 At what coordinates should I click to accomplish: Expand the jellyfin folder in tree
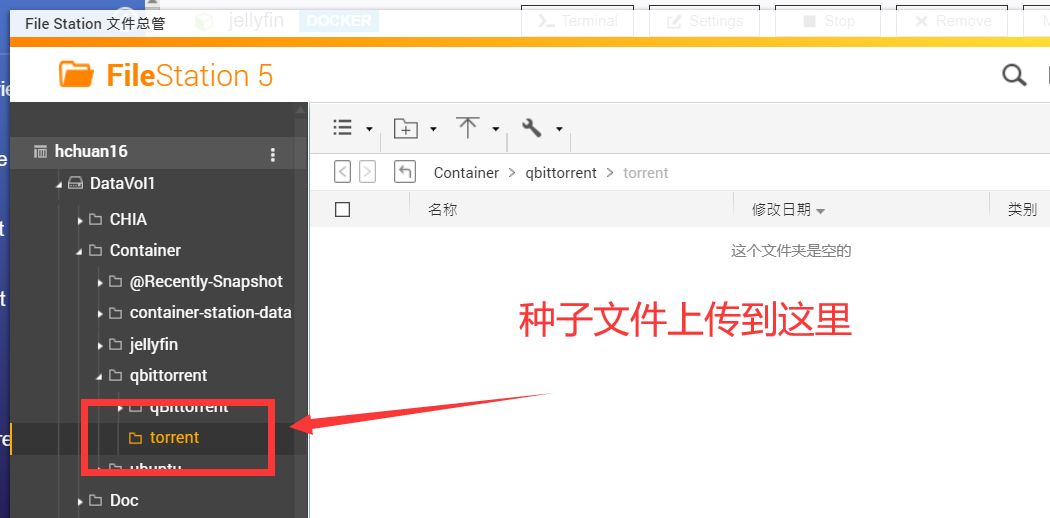coord(100,346)
